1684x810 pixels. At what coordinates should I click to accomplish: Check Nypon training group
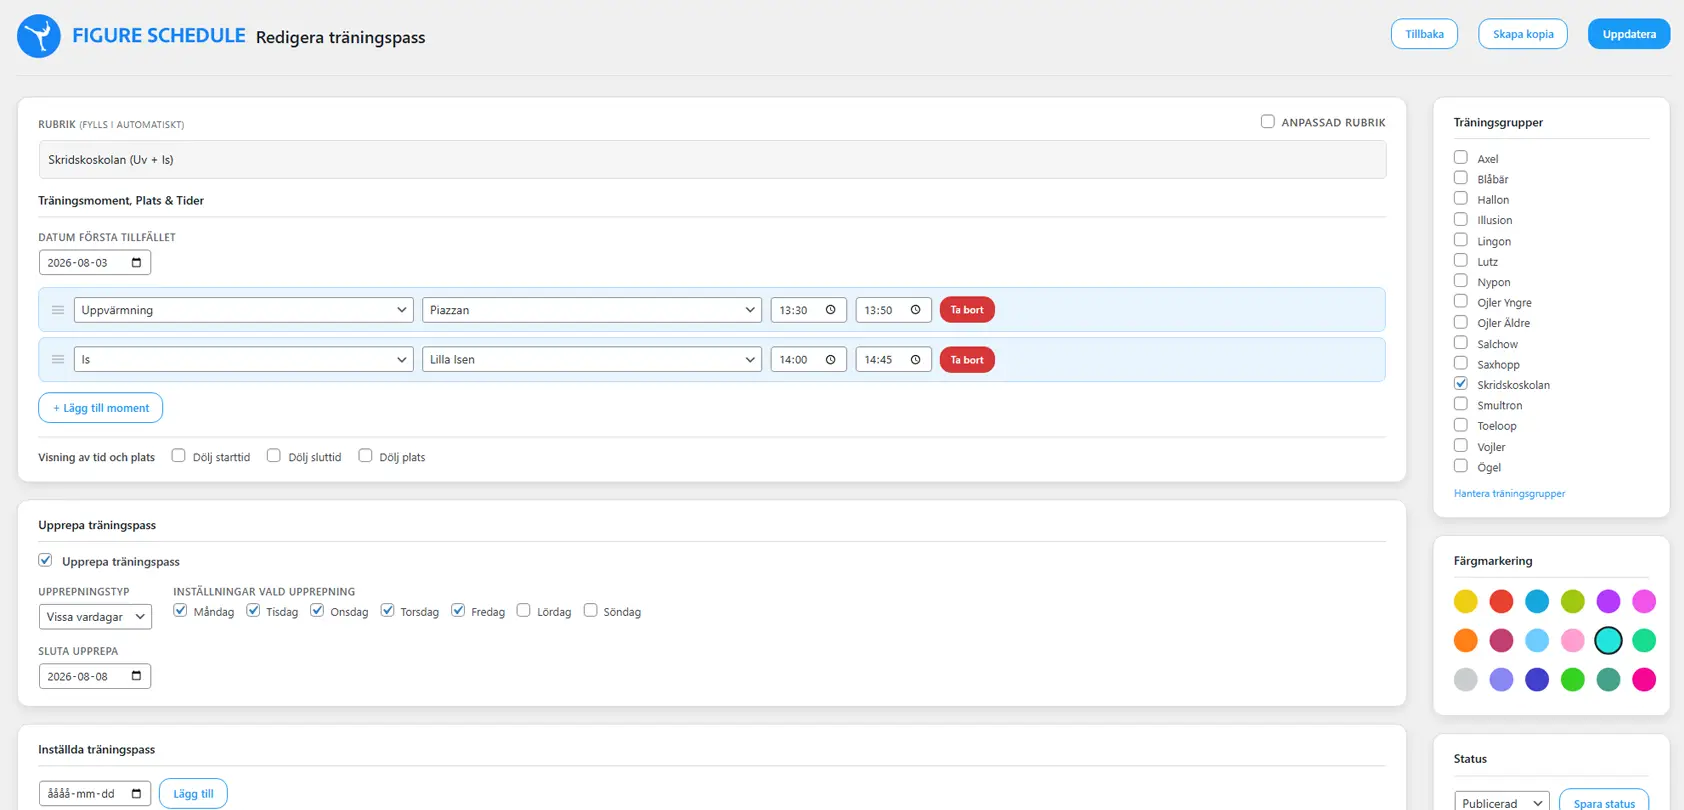[x=1461, y=280]
